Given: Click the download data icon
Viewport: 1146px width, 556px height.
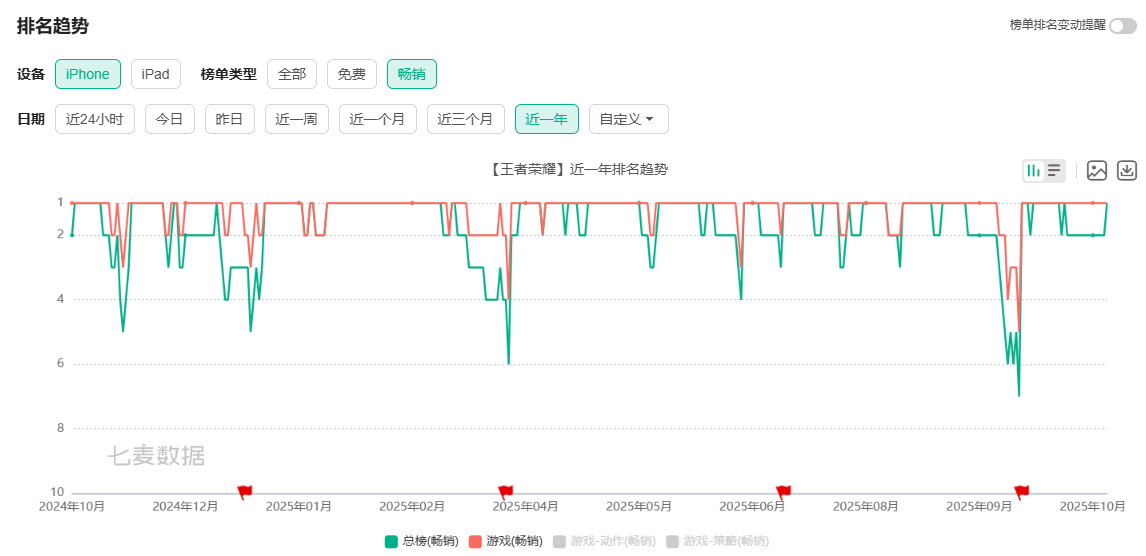Looking at the screenshot, I should (x=1127, y=171).
